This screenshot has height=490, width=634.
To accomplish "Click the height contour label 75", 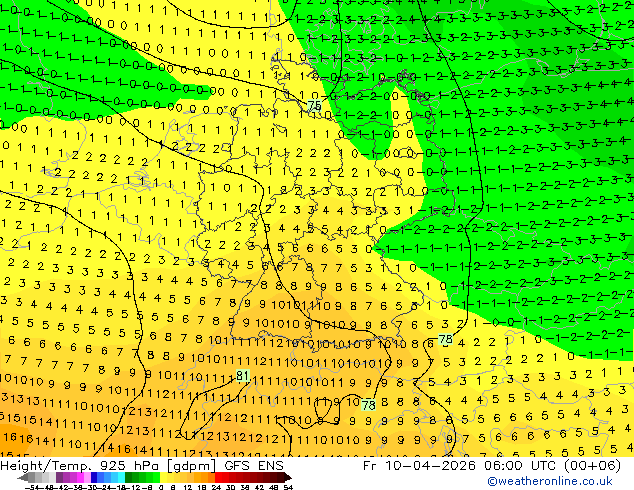I will point(314,106).
